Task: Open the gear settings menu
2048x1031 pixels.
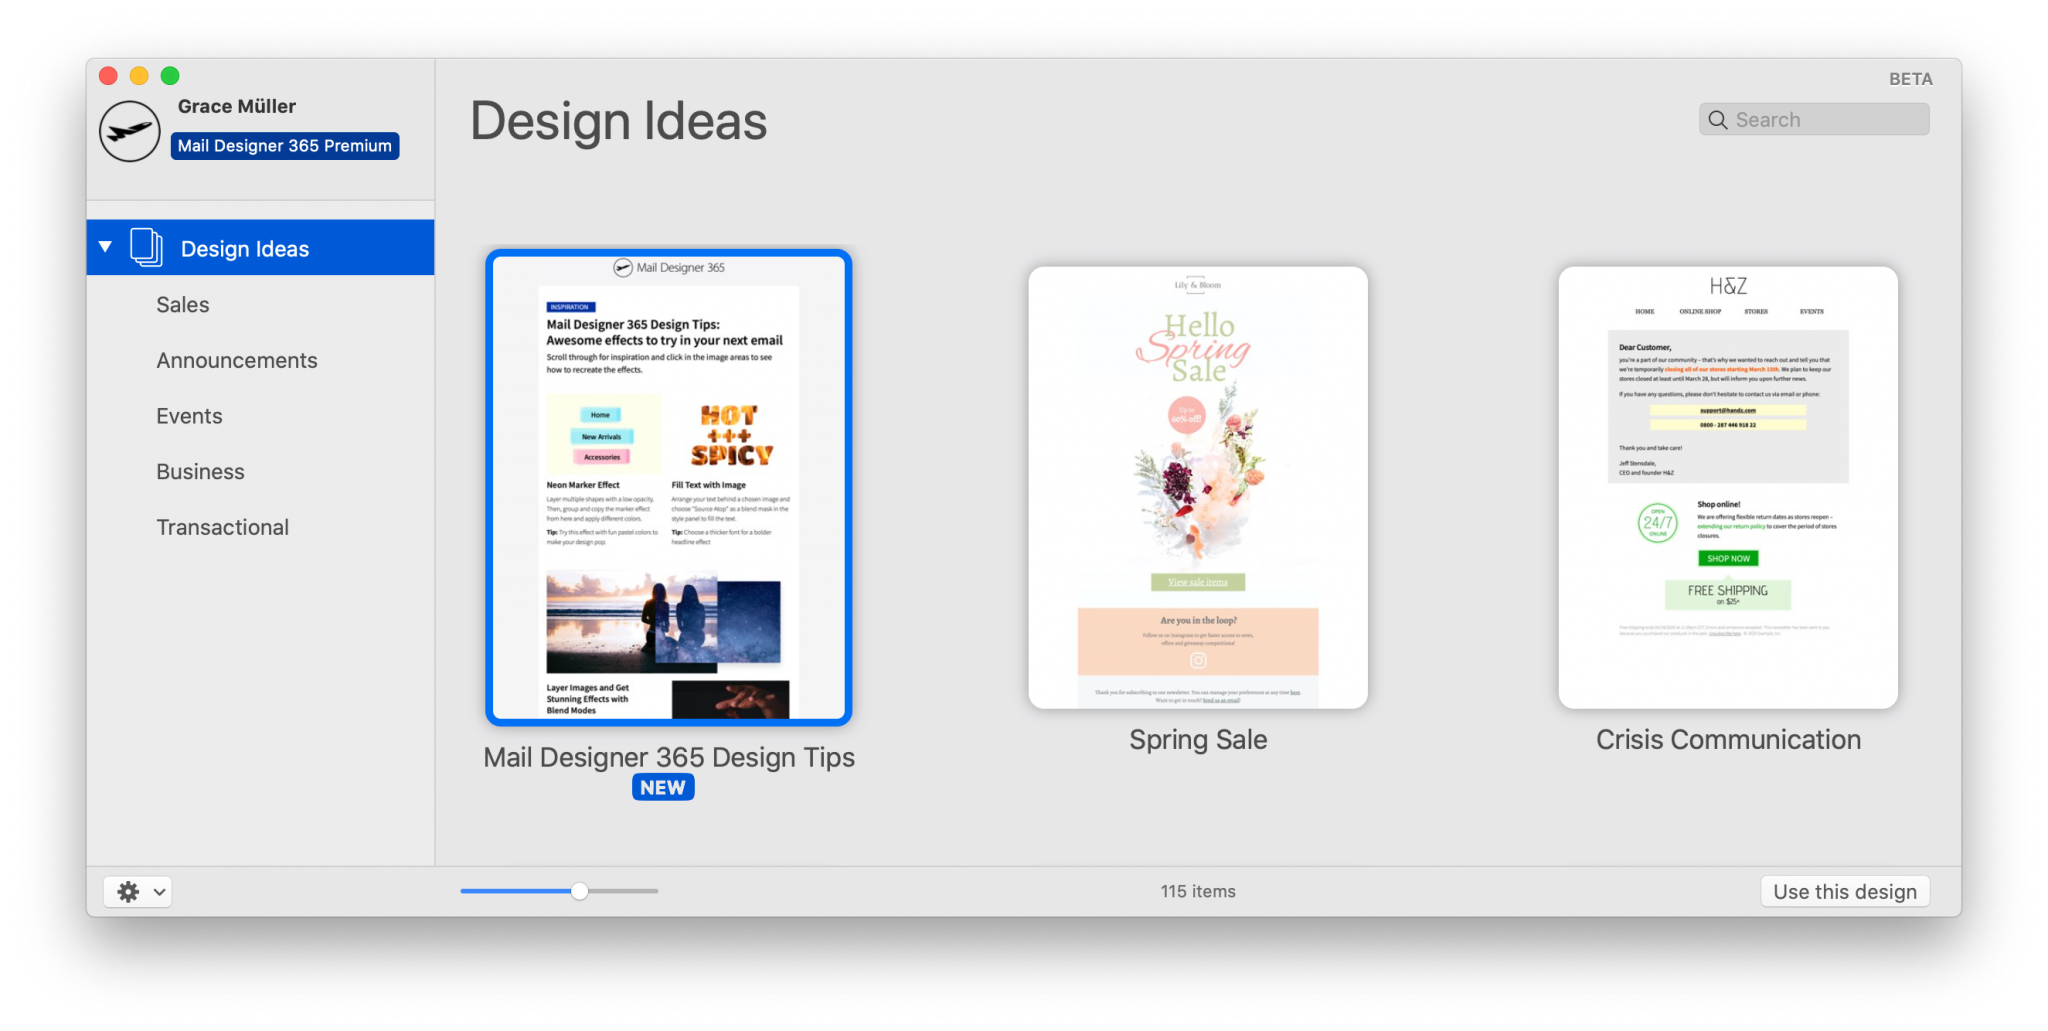Action: 129,890
